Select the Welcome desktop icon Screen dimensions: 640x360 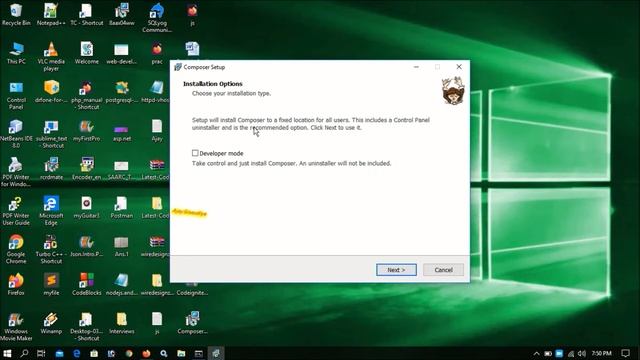(x=87, y=53)
